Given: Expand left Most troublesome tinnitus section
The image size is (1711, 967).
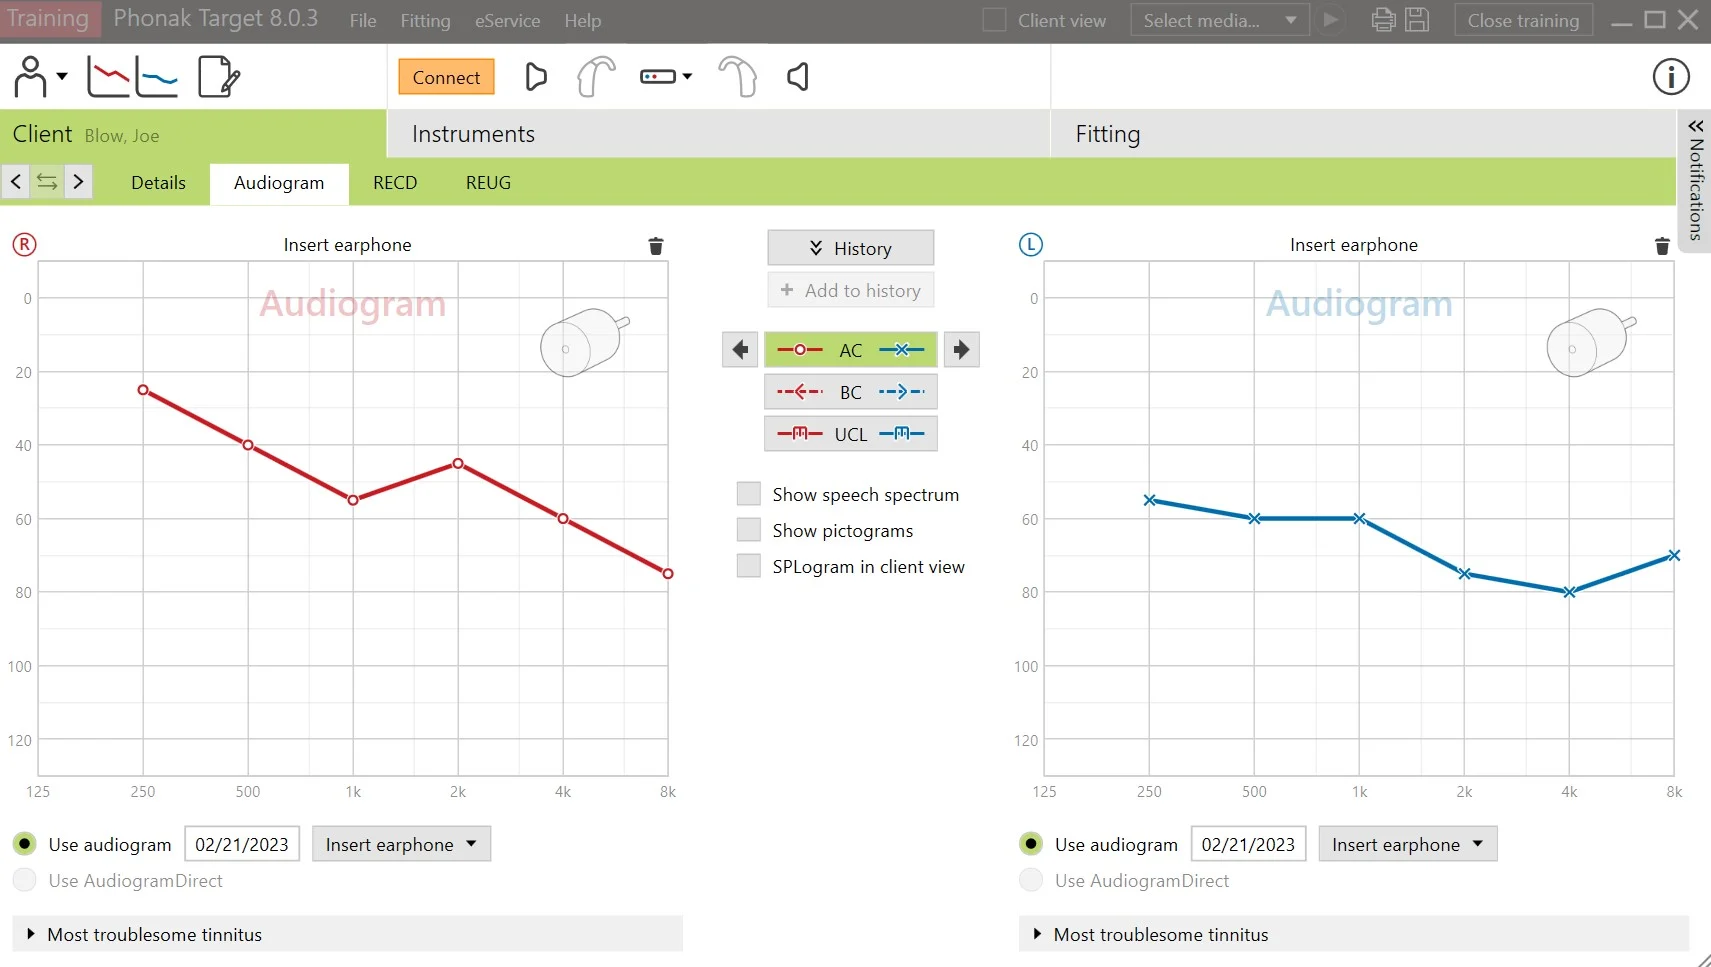Looking at the screenshot, I should 1353,934.
